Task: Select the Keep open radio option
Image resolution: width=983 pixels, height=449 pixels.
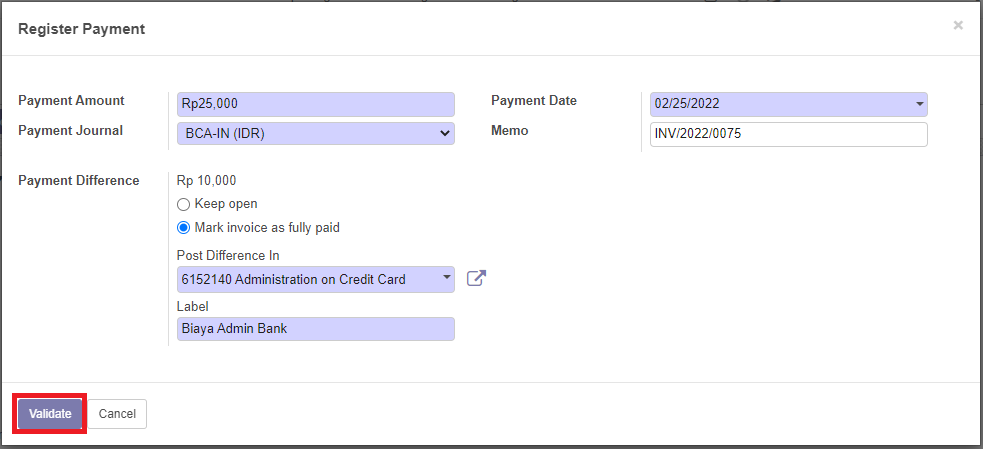Action: tap(183, 204)
